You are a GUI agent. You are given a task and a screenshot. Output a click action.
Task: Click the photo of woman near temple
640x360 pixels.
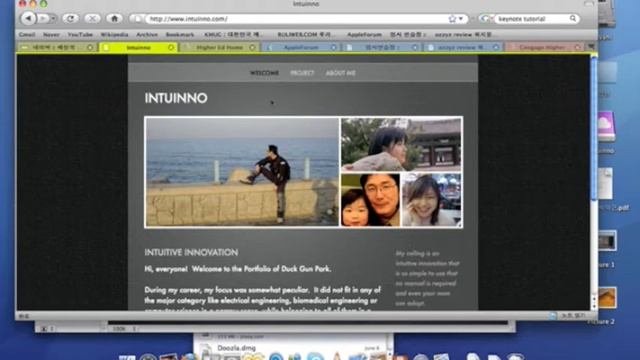pos(401,144)
